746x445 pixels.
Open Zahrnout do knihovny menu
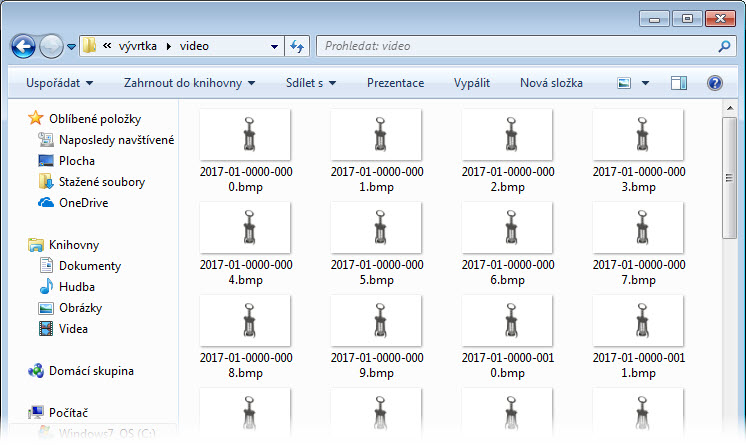coord(189,83)
